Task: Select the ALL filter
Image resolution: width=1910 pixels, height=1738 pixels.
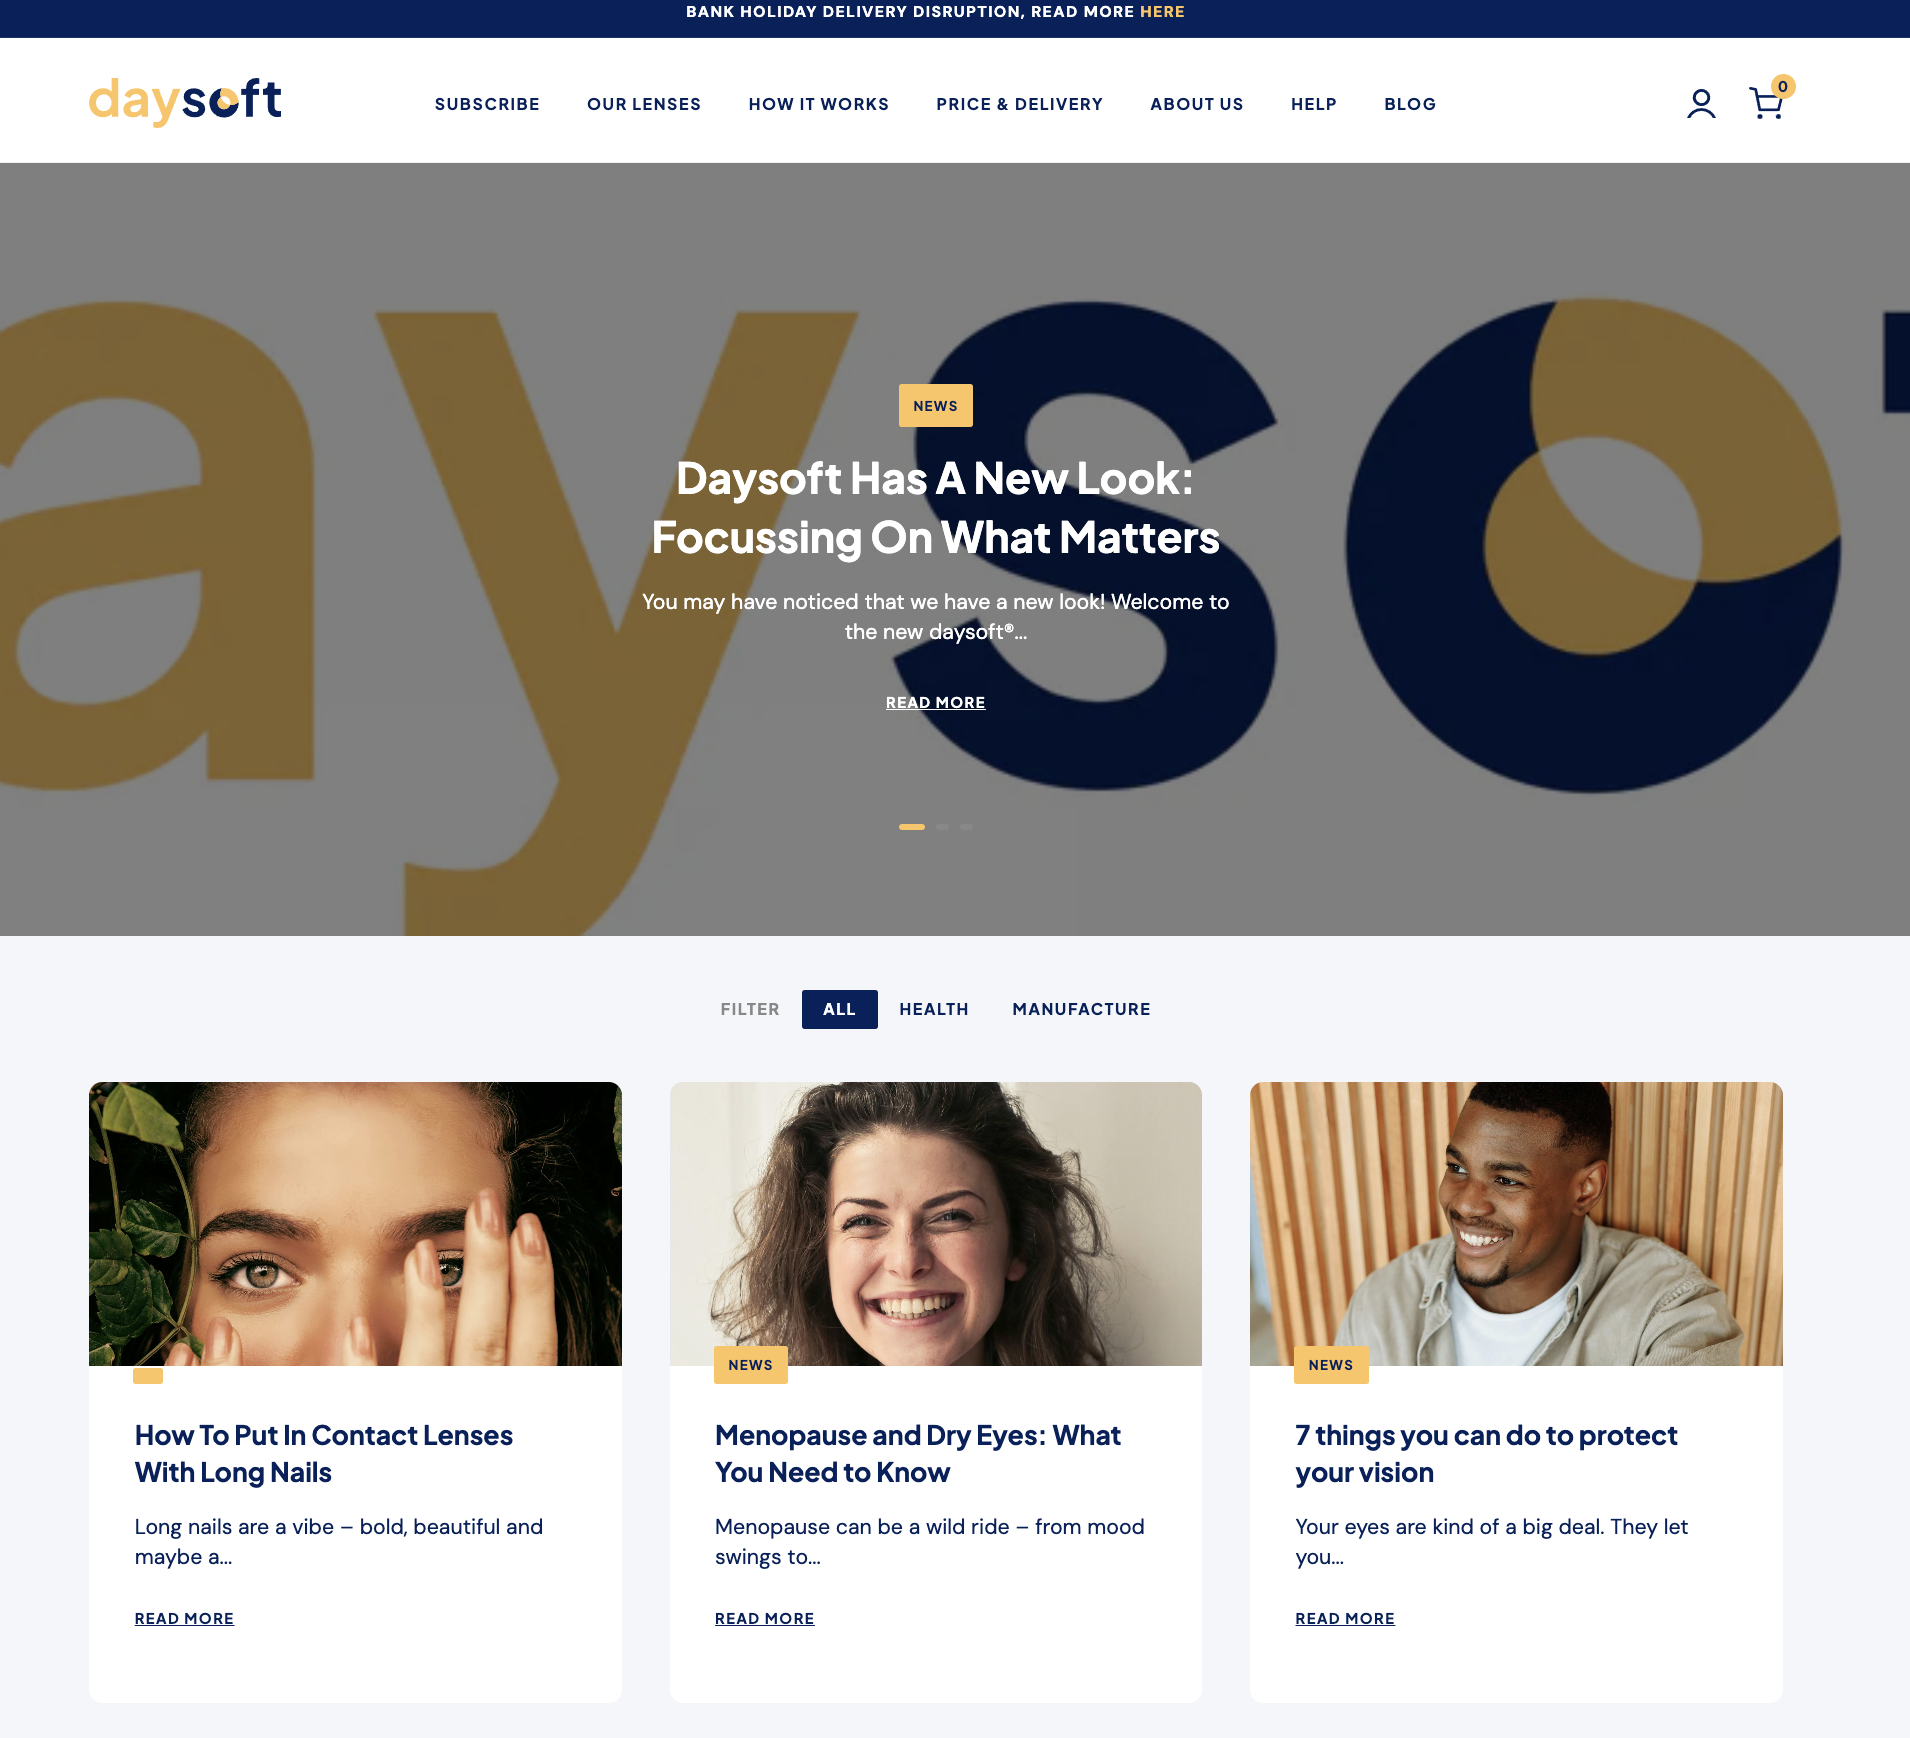Action: pos(839,1009)
